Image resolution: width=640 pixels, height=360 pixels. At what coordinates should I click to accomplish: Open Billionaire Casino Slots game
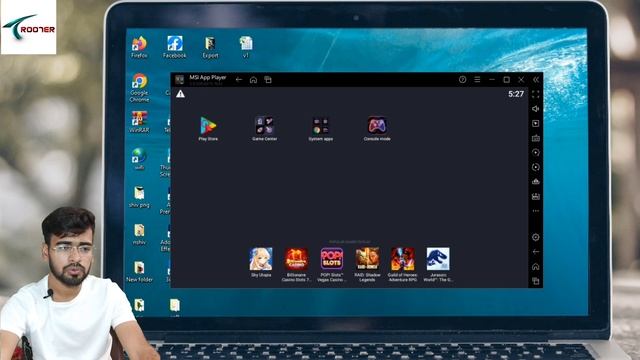296,264
